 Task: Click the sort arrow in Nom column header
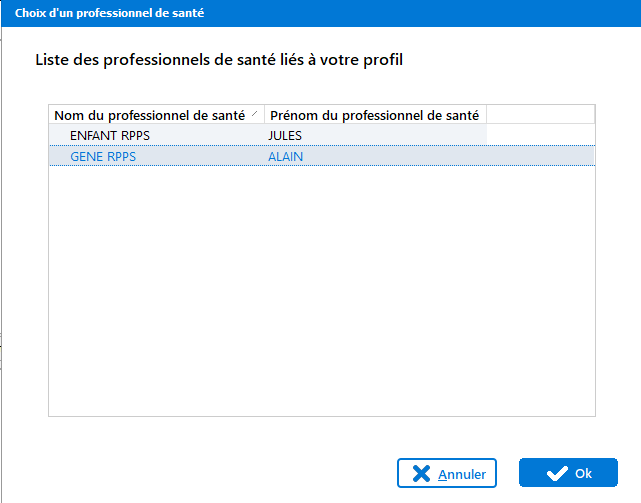click(x=256, y=113)
